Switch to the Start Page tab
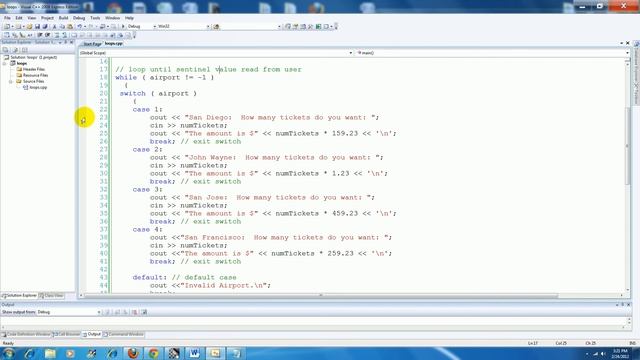Image resolution: width=640 pixels, height=360 pixels. click(92, 44)
